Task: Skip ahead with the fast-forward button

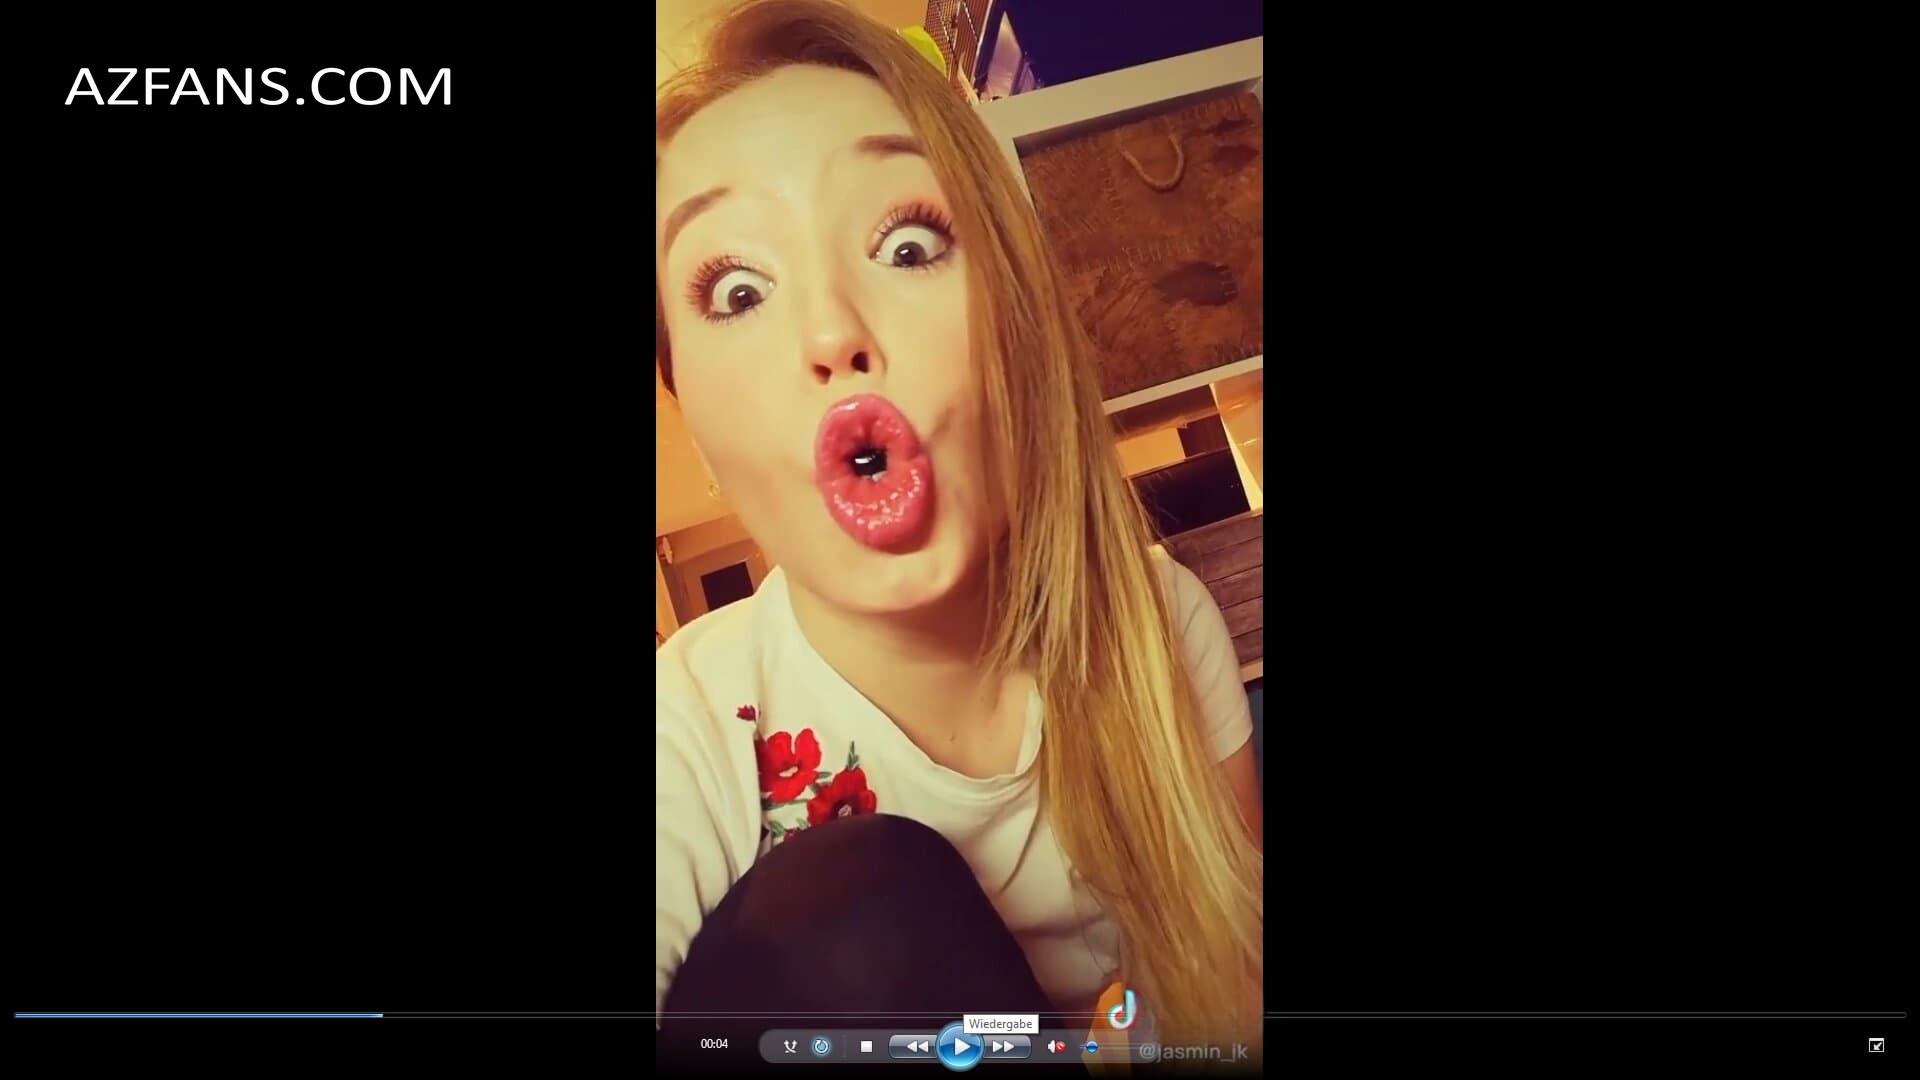Action: [x=1005, y=1047]
